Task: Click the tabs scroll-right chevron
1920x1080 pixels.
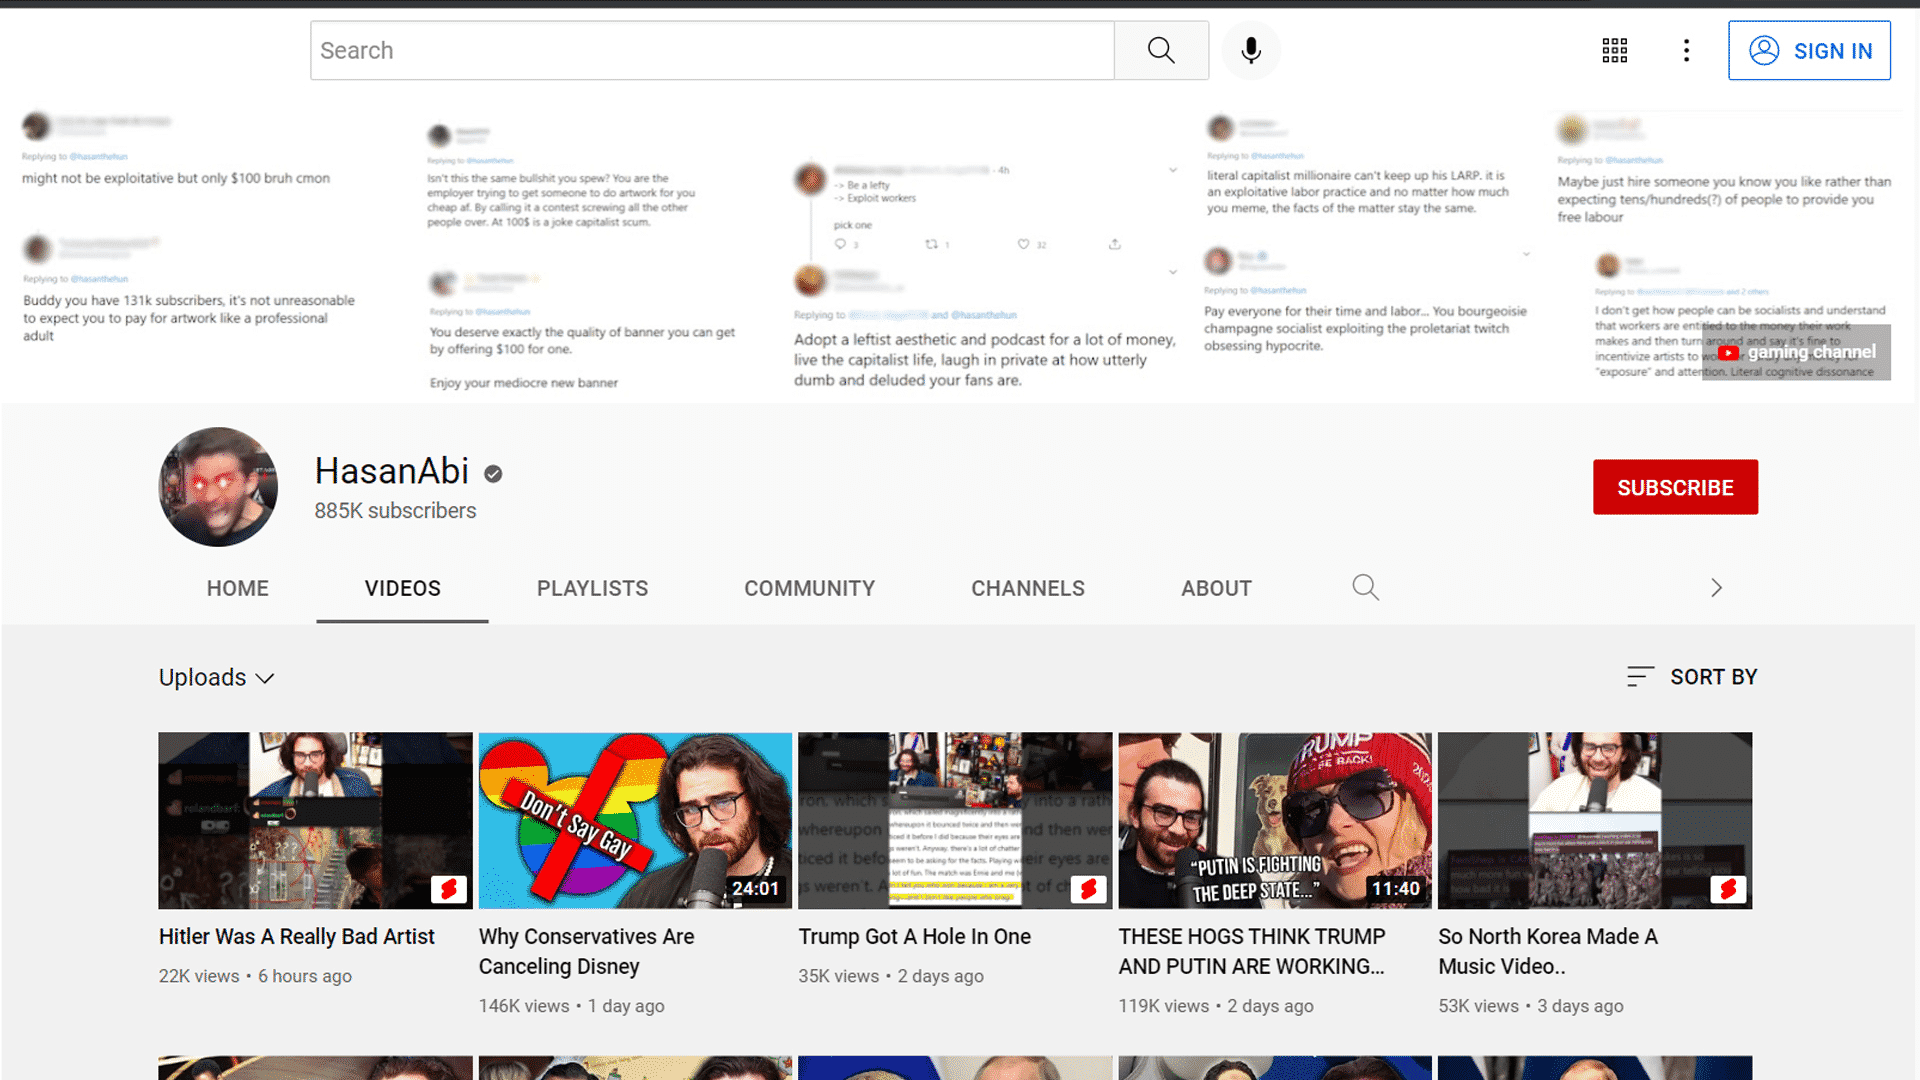Action: click(x=1716, y=588)
